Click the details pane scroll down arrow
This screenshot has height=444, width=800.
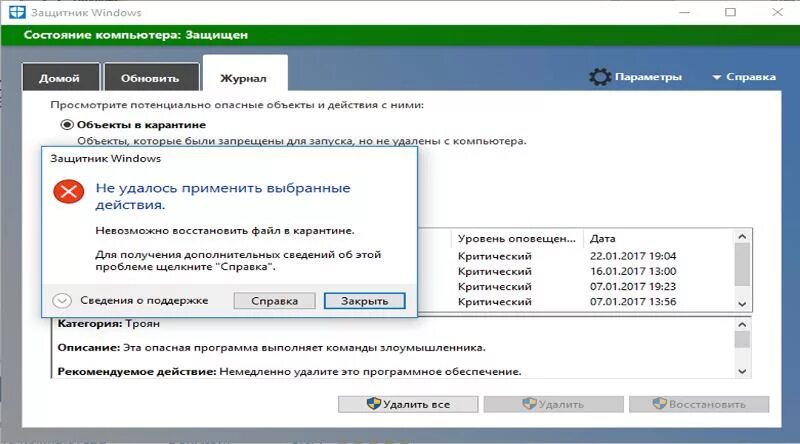coord(742,372)
